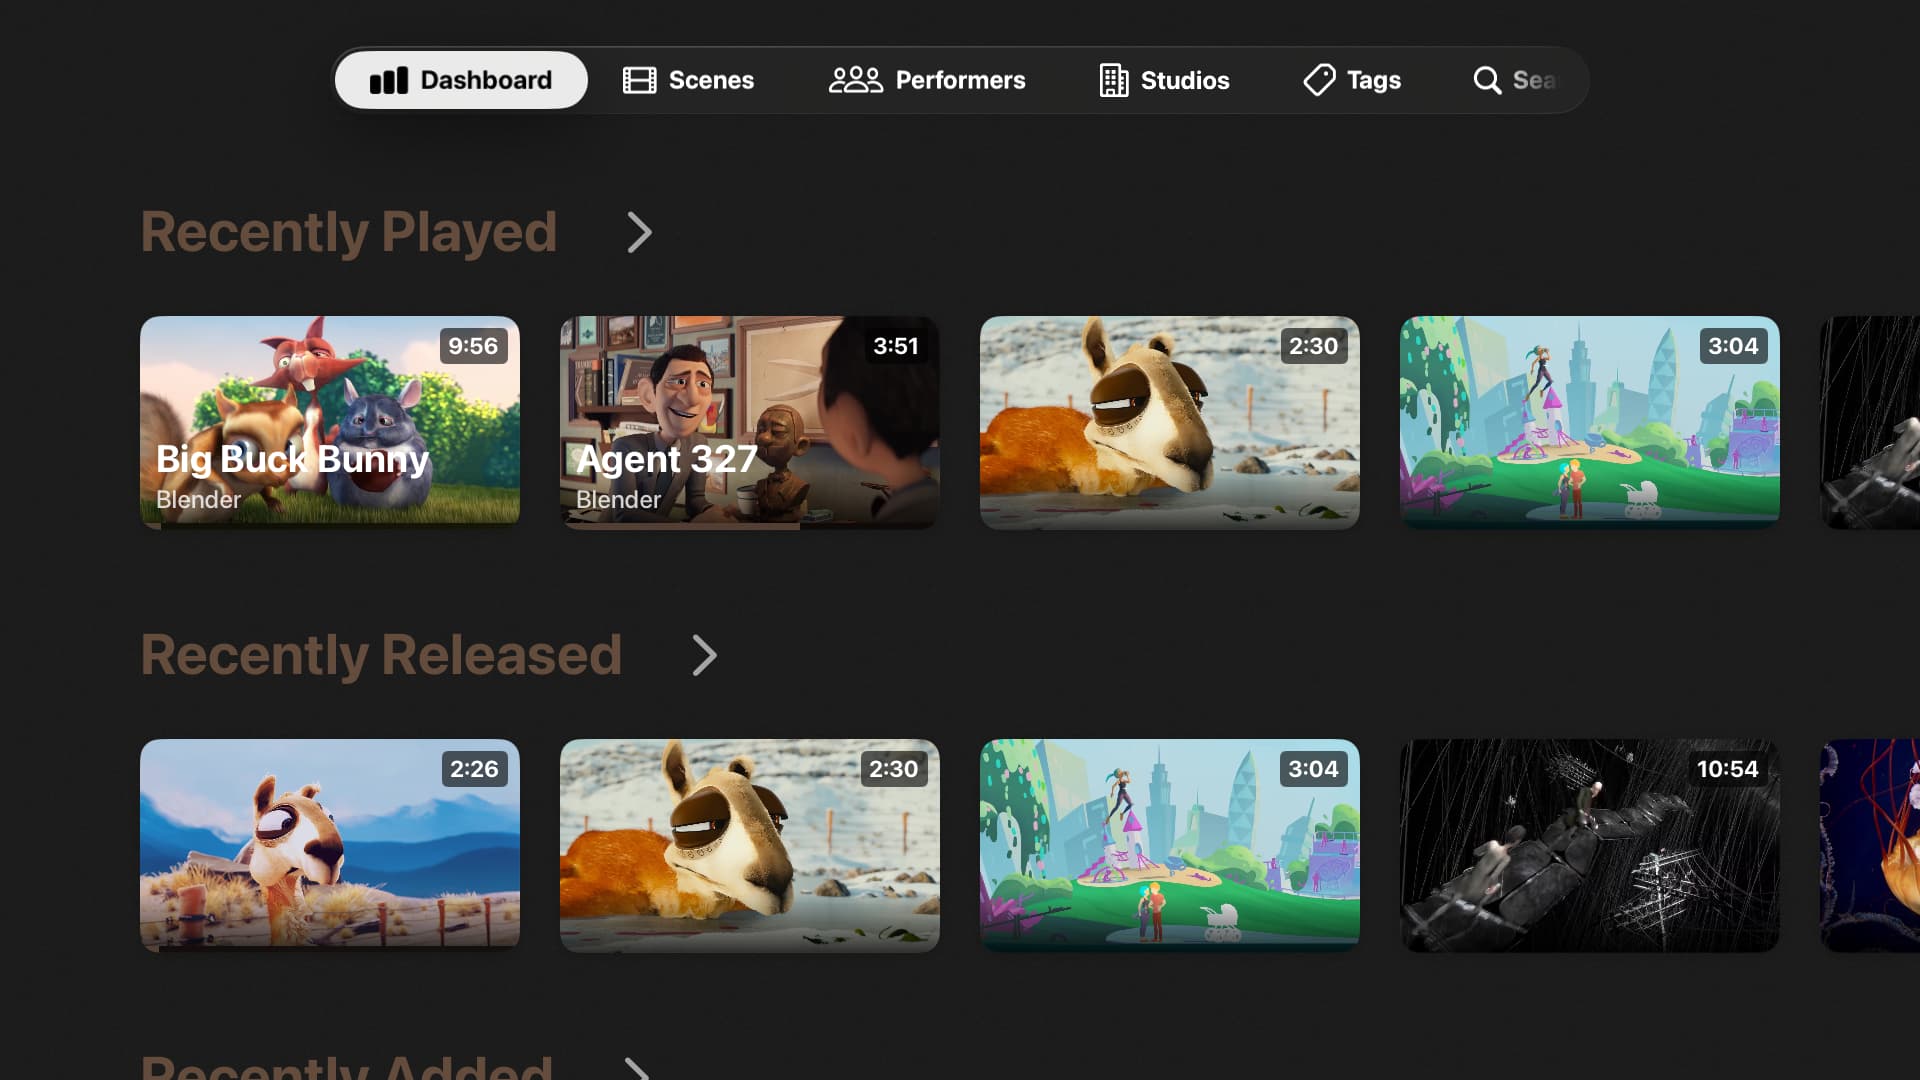Expand Recently Released with chevron arrow

click(704, 656)
